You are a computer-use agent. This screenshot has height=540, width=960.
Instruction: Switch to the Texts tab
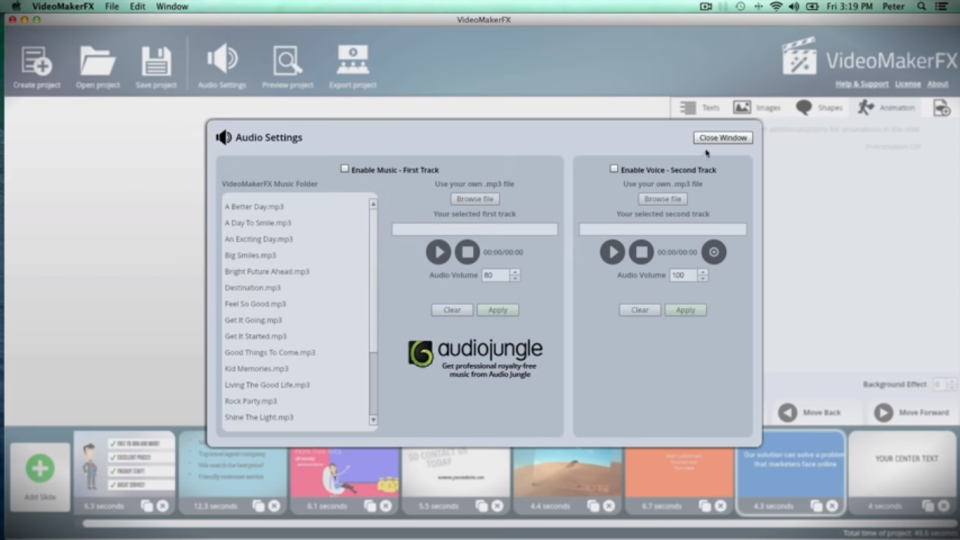700,108
